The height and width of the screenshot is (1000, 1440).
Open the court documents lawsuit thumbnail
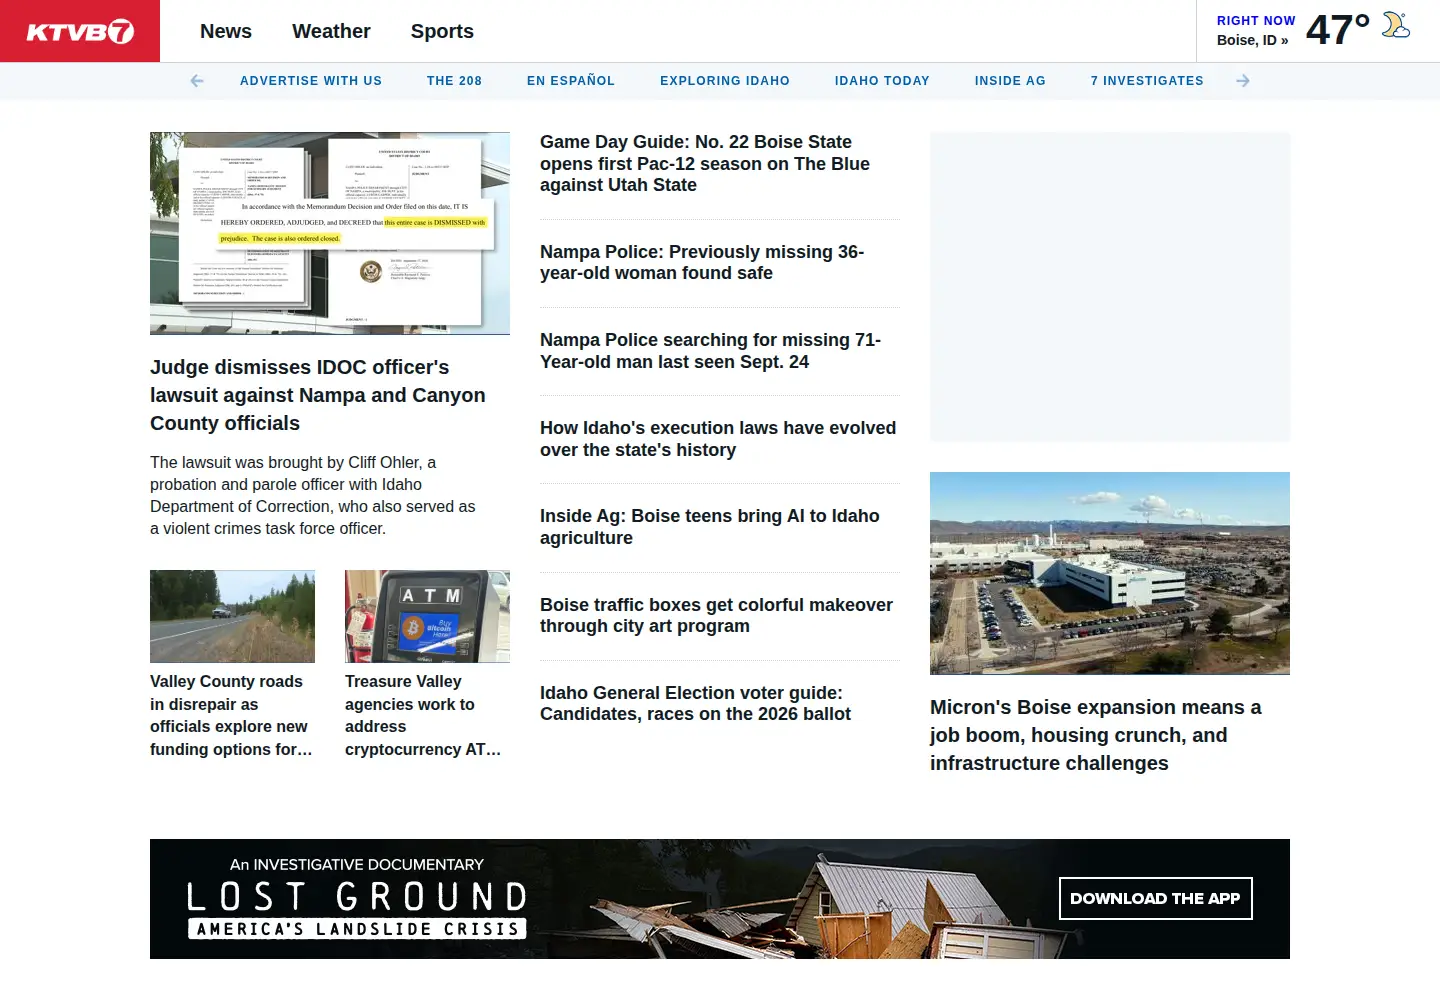pos(330,233)
